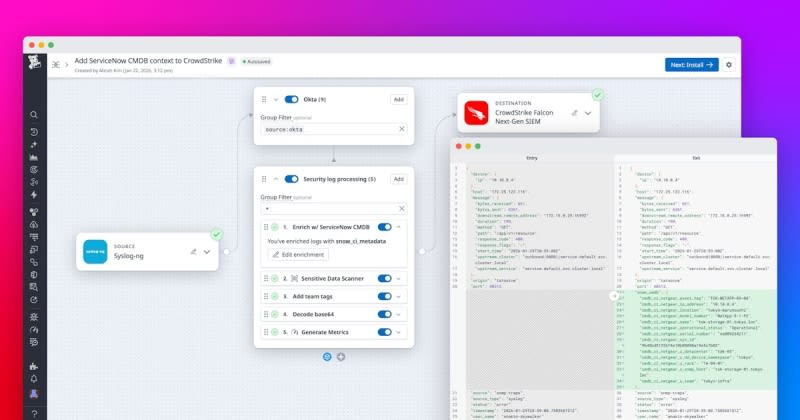This screenshot has height=420, width=800.
Task: Select the Entry pane header
Action: pyautogui.click(x=530, y=157)
